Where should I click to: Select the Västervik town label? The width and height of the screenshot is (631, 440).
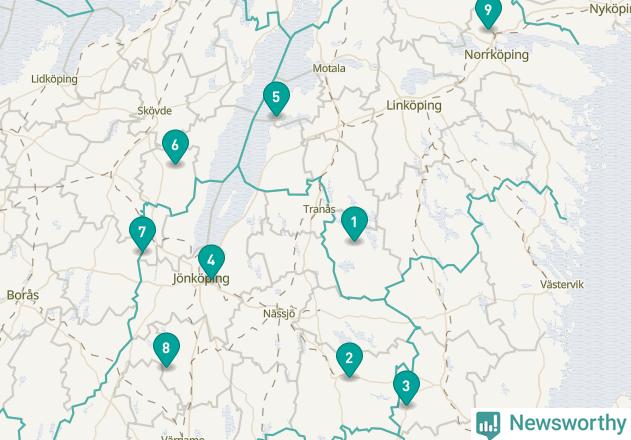[x=562, y=285]
